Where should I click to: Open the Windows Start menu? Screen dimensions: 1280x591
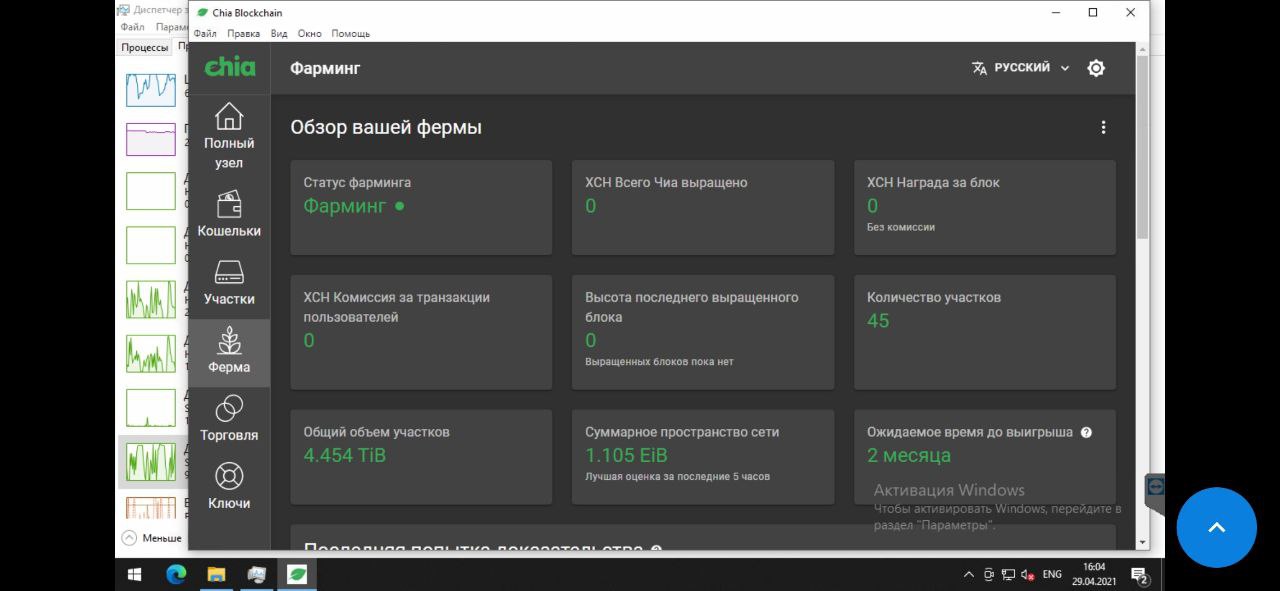135,574
